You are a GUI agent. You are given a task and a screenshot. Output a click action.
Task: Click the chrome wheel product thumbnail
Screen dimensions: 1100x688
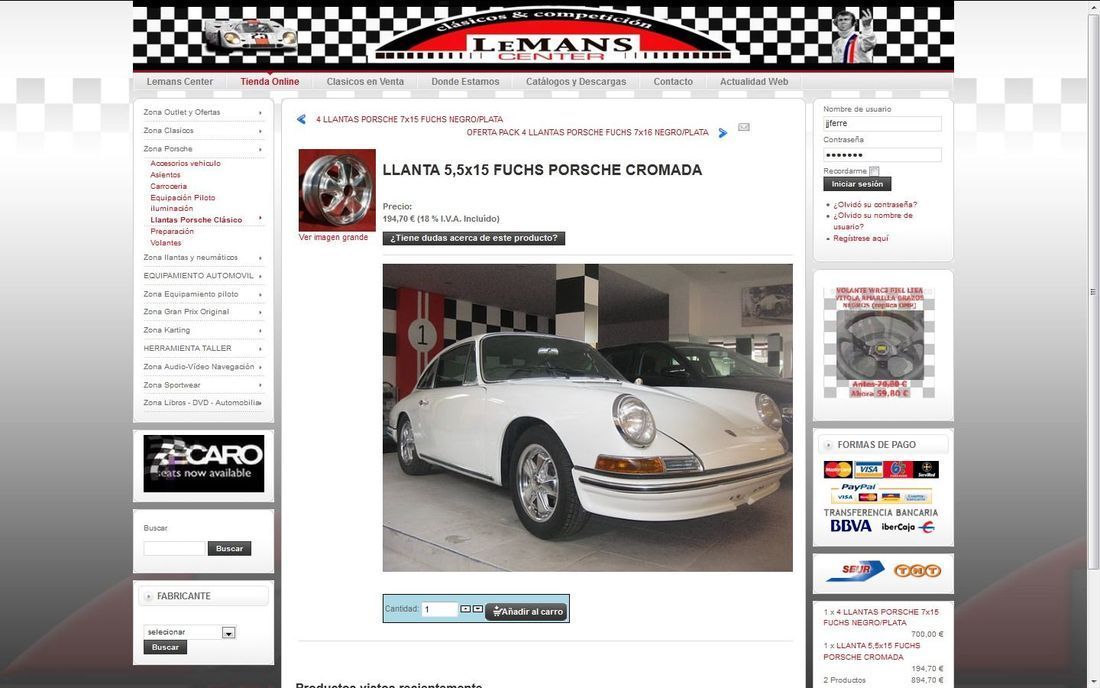click(337, 190)
